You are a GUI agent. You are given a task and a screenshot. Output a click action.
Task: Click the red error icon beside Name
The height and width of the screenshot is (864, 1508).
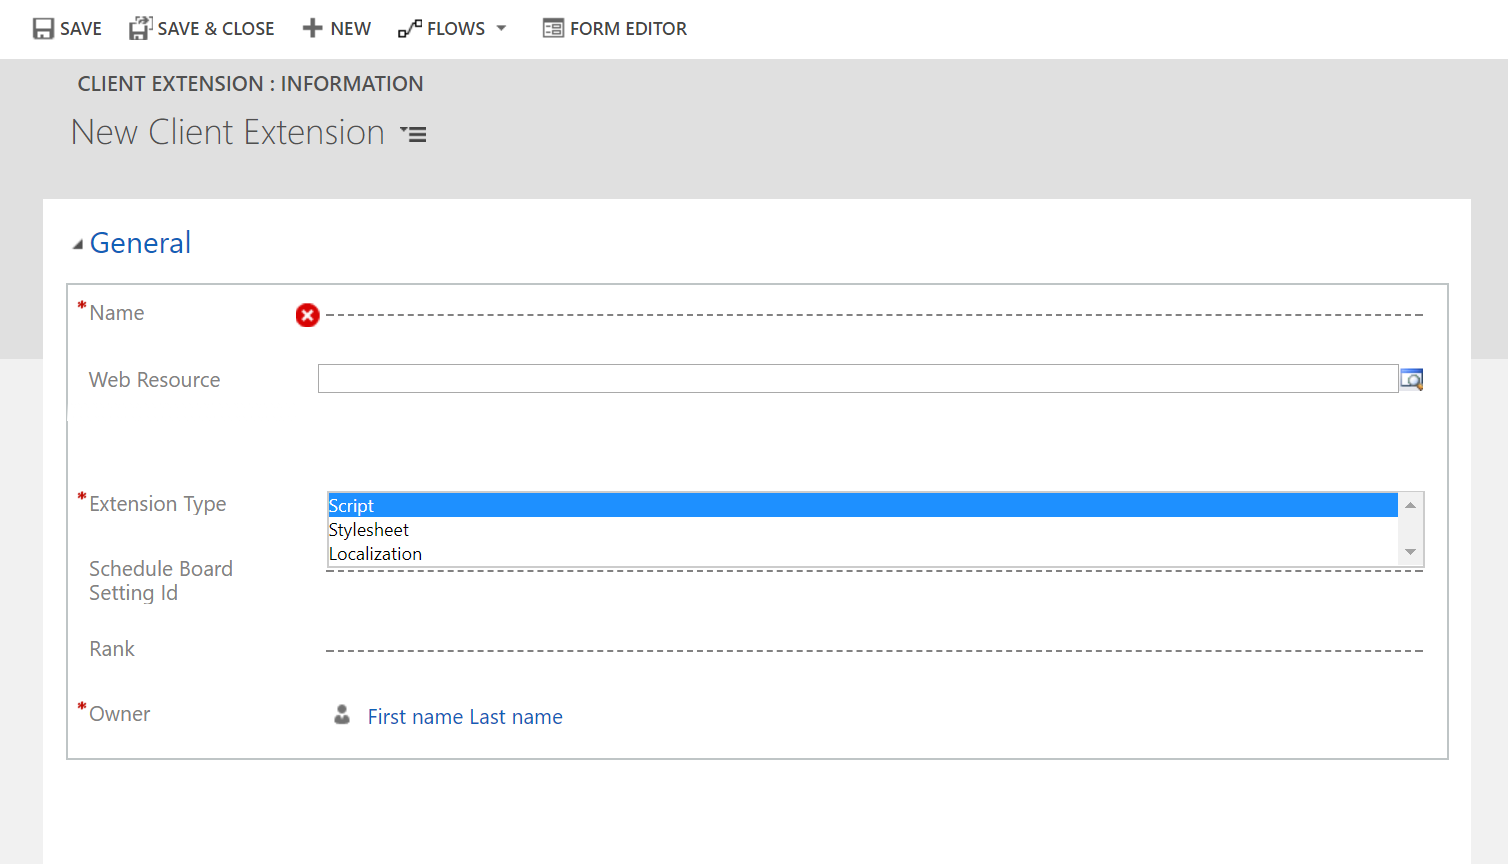[x=307, y=315]
